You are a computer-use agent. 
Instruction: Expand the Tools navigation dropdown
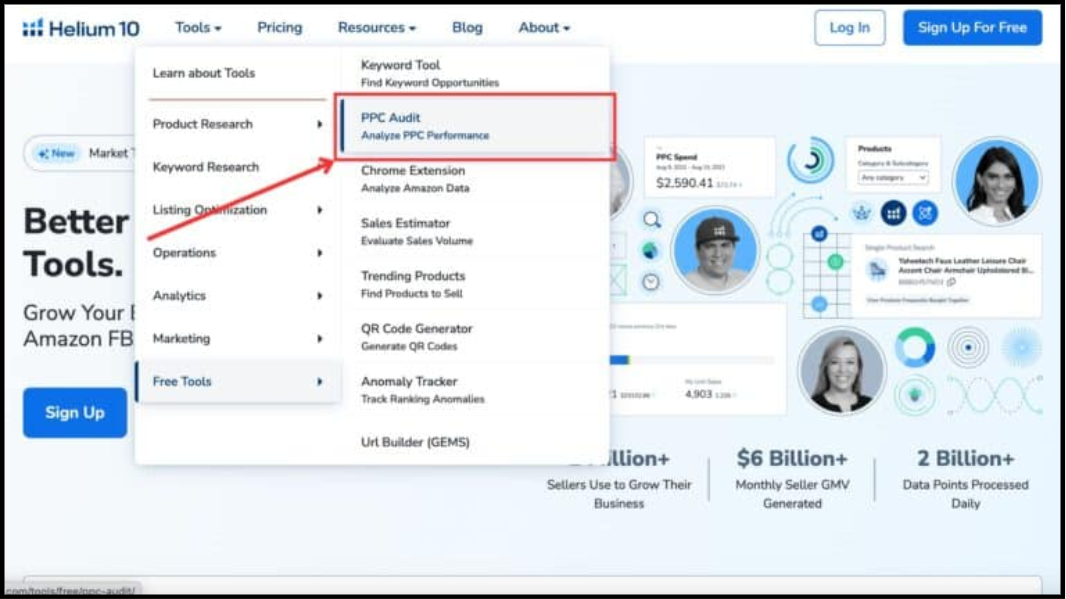click(198, 28)
